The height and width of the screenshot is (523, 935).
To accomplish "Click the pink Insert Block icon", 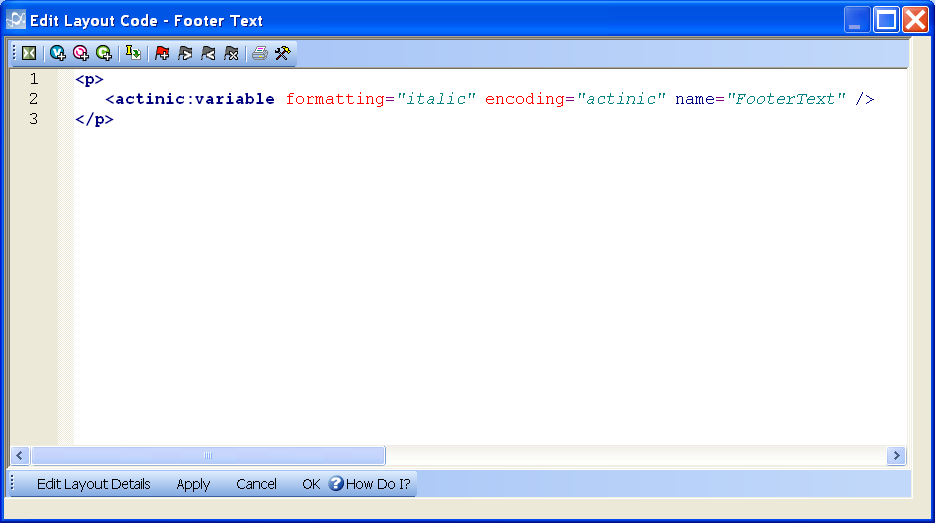I will coord(81,54).
